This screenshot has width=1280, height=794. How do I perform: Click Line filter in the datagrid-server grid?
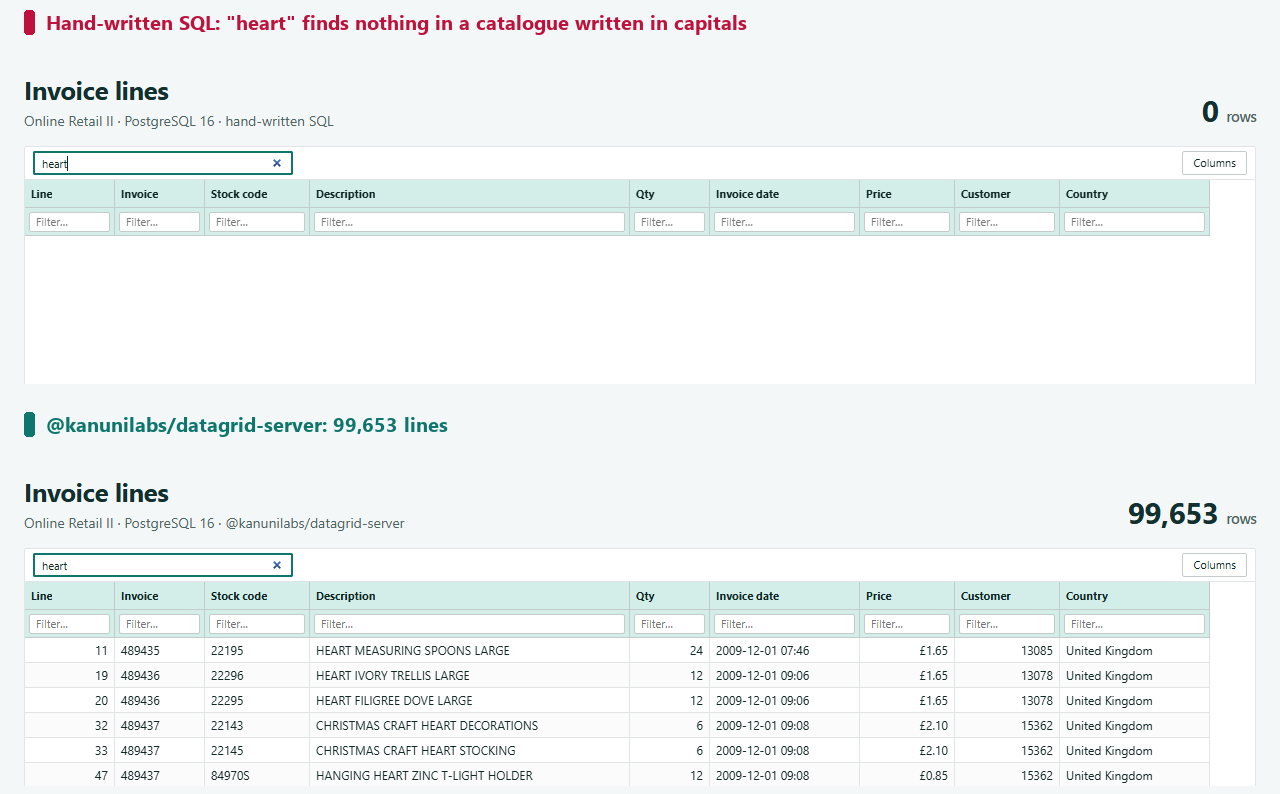pos(70,624)
